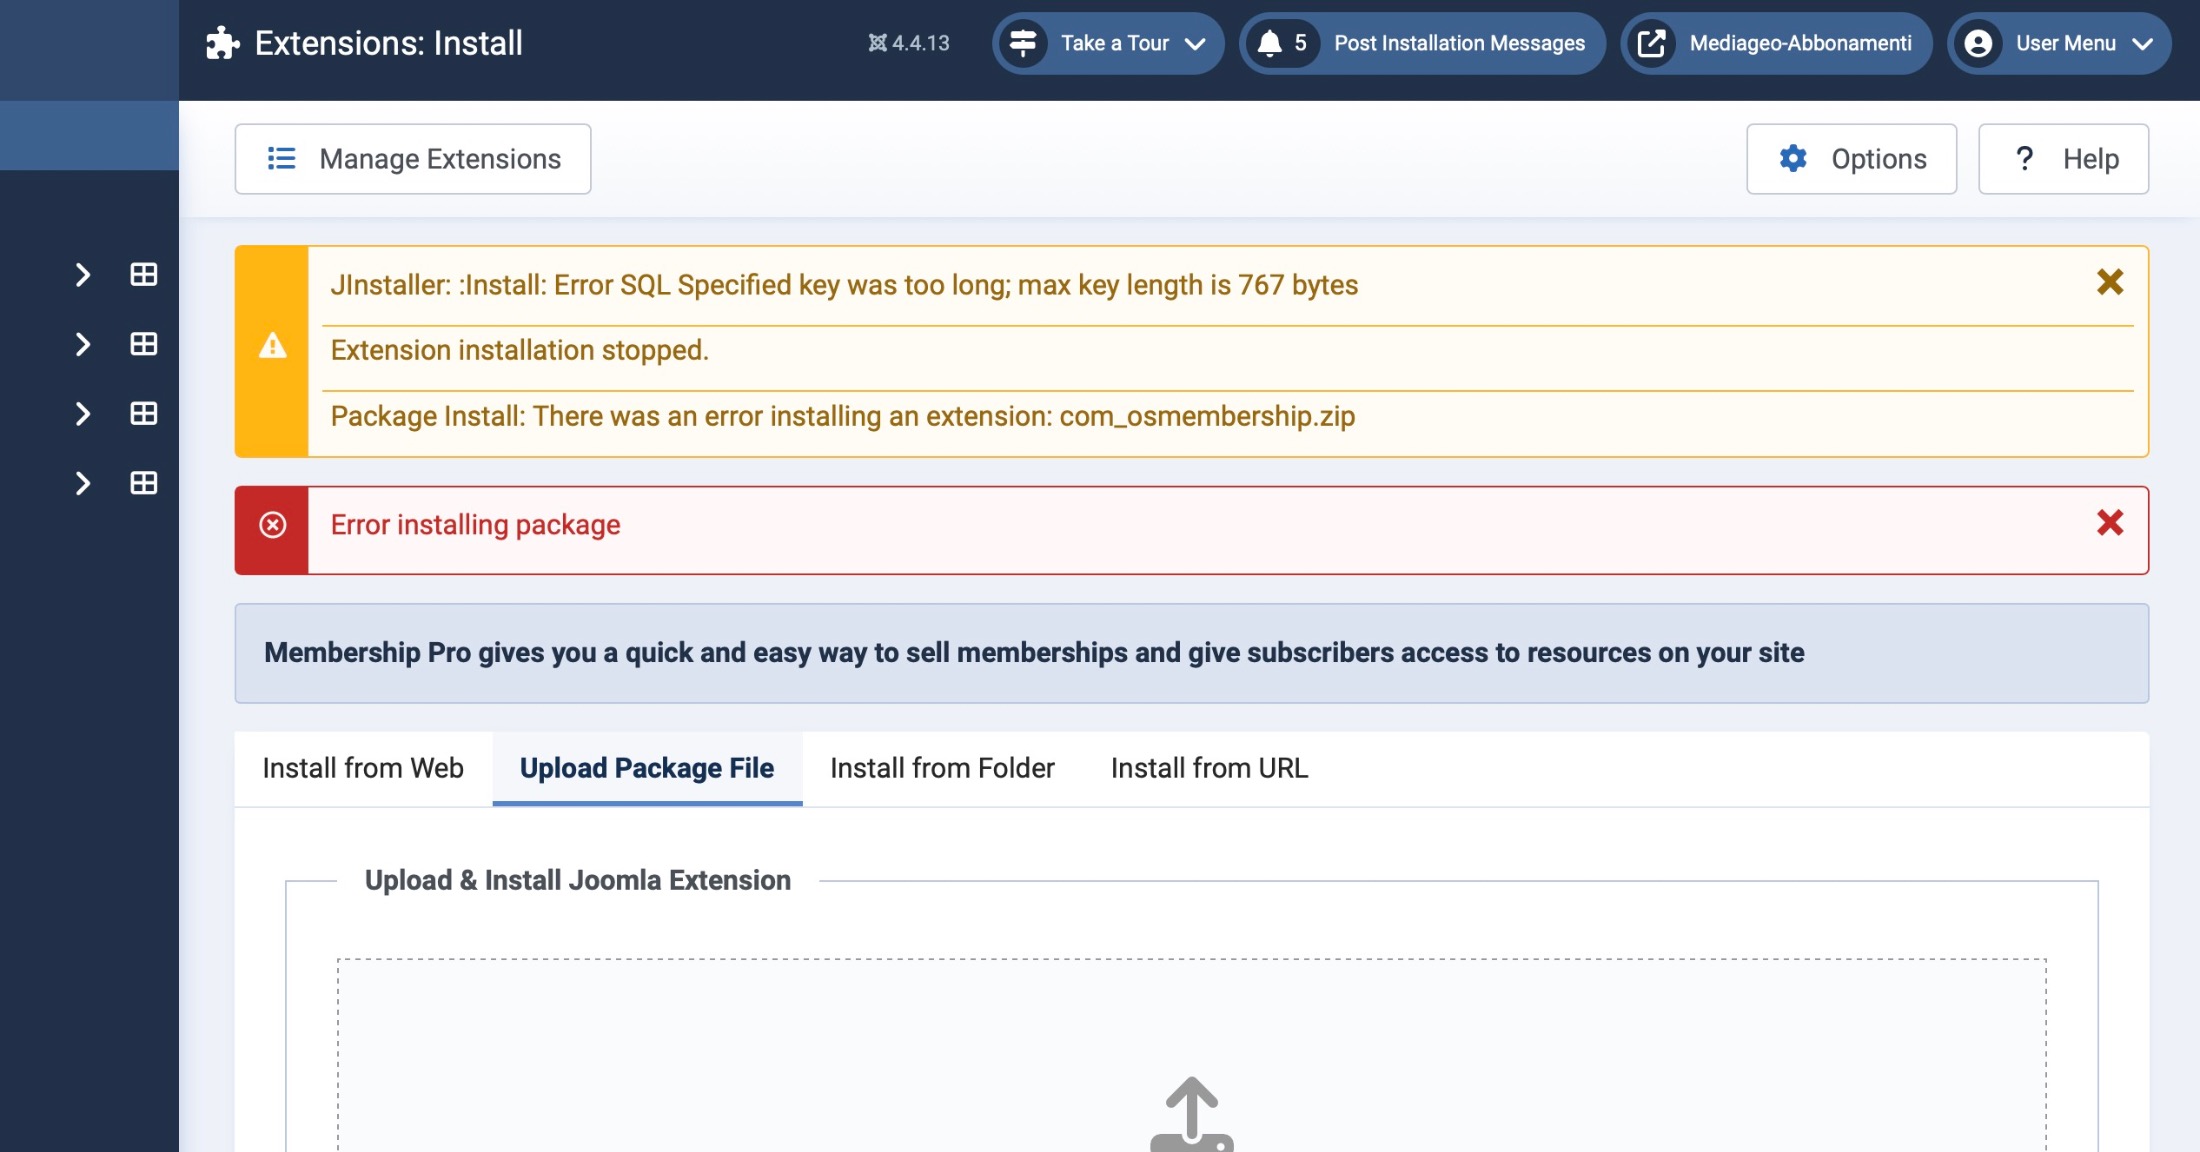Expand the fourth sidebar menu chevron

coord(83,483)
